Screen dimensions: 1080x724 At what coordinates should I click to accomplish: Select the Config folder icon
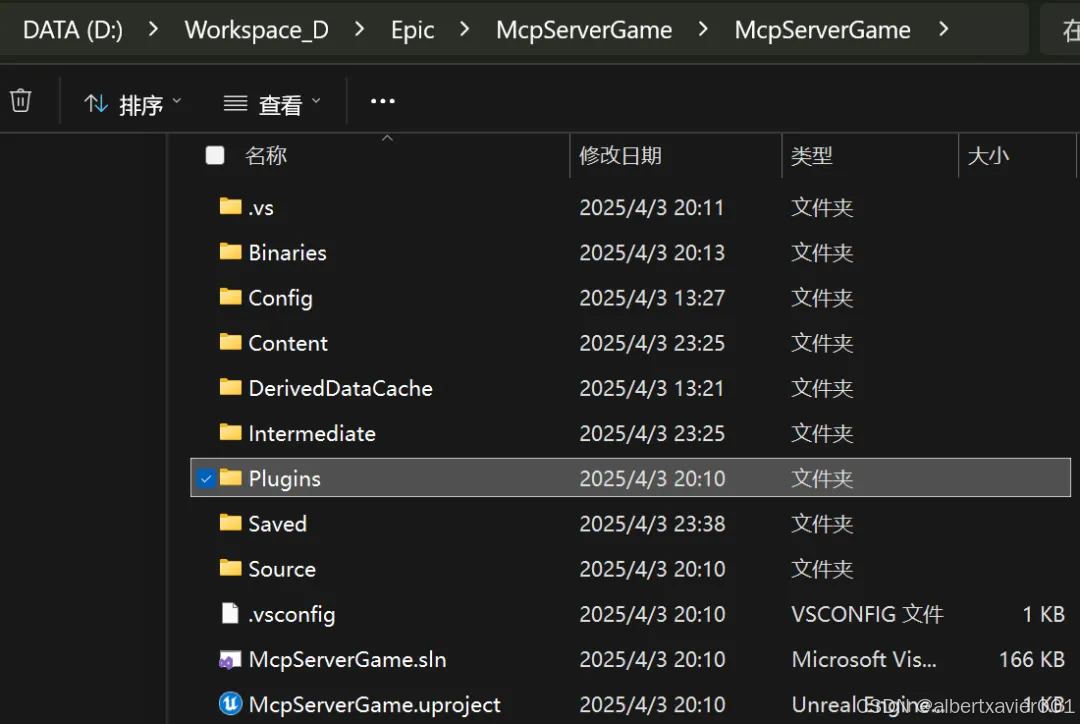point(230,297)
